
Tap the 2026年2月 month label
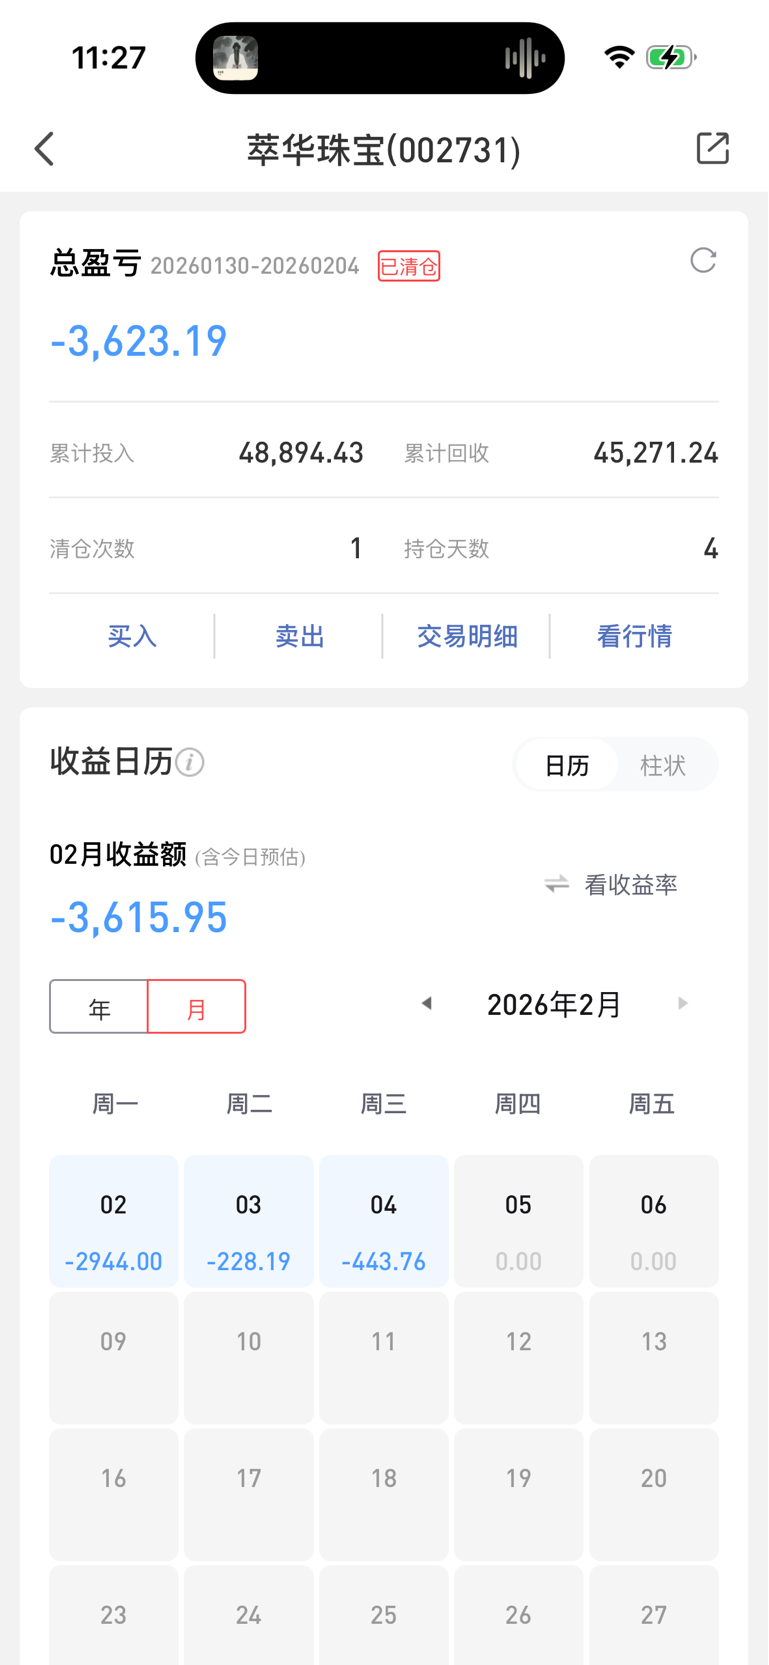(554, 1004)
